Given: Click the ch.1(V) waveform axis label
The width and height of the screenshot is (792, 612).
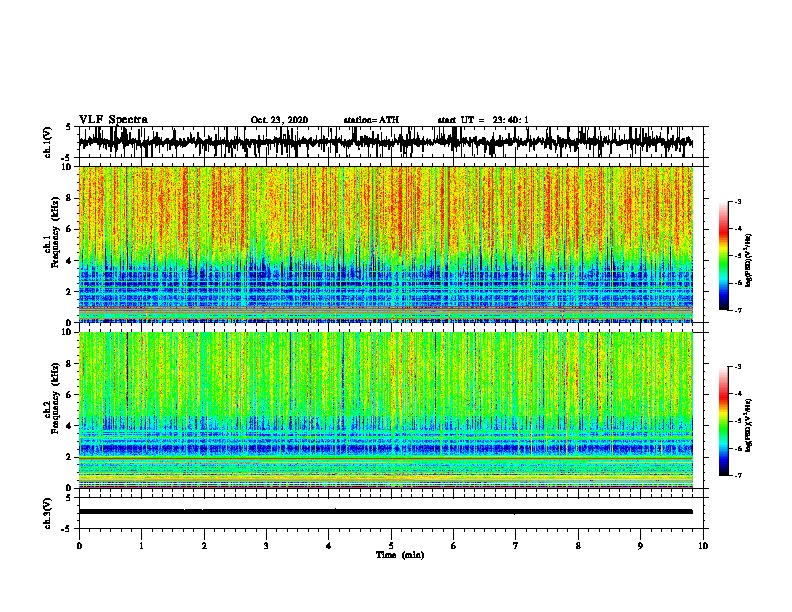Looking at the screenshot, I should click(47, 142).
